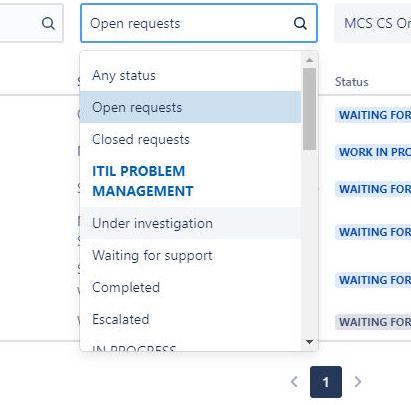The height and width of the screenshot is (405, 411).
Task: Click the search icon in the leftmost field
Action: 48,23
